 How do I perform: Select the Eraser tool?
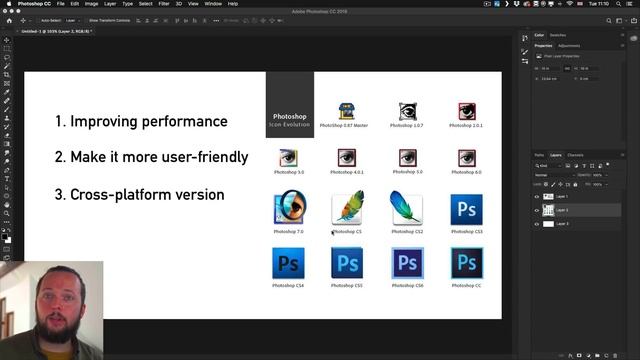[7, 135]
